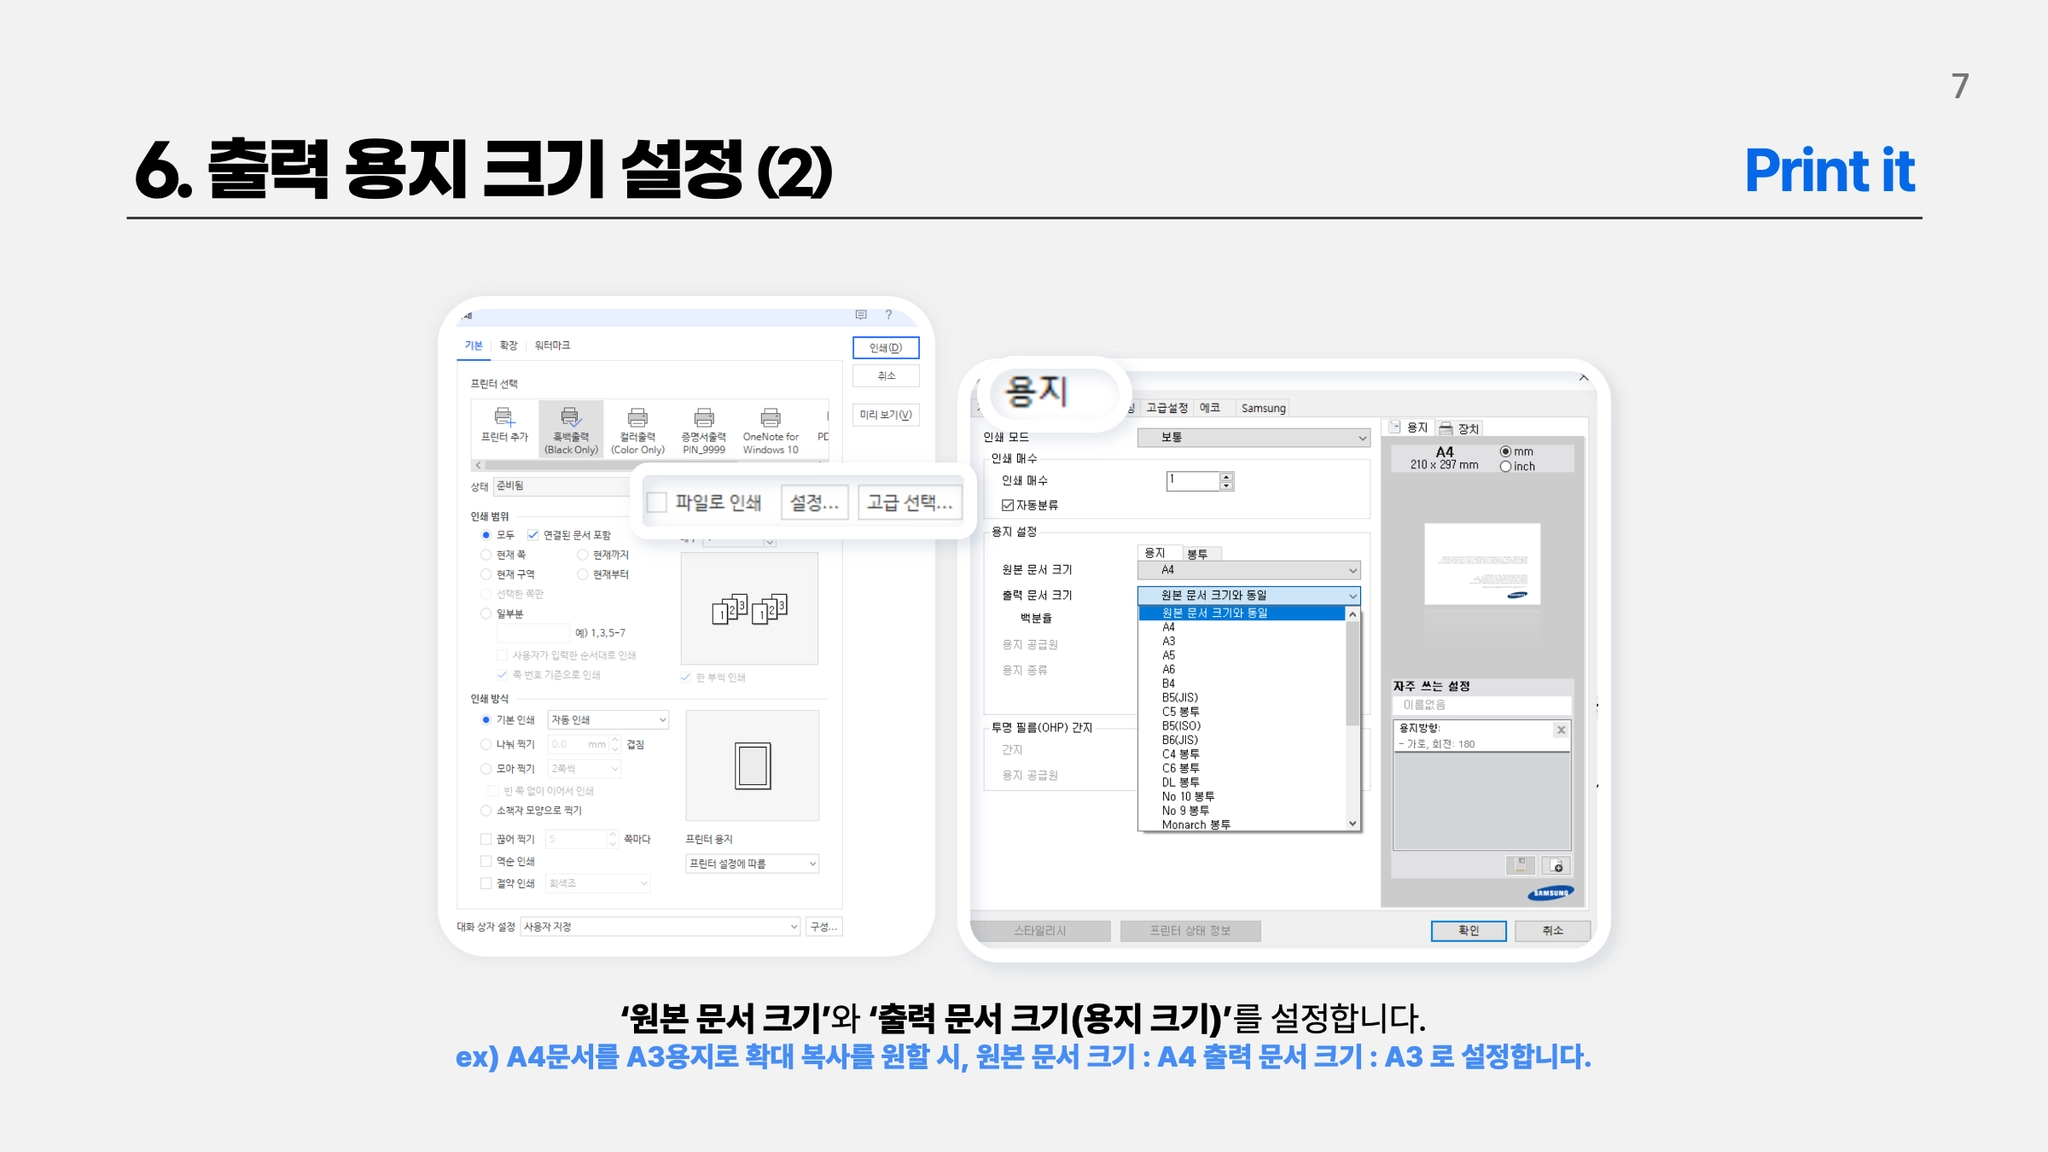Choose the 증명서출력 PIN_9999 printer icon
Screen dimensions: 2048x1152
704,418
